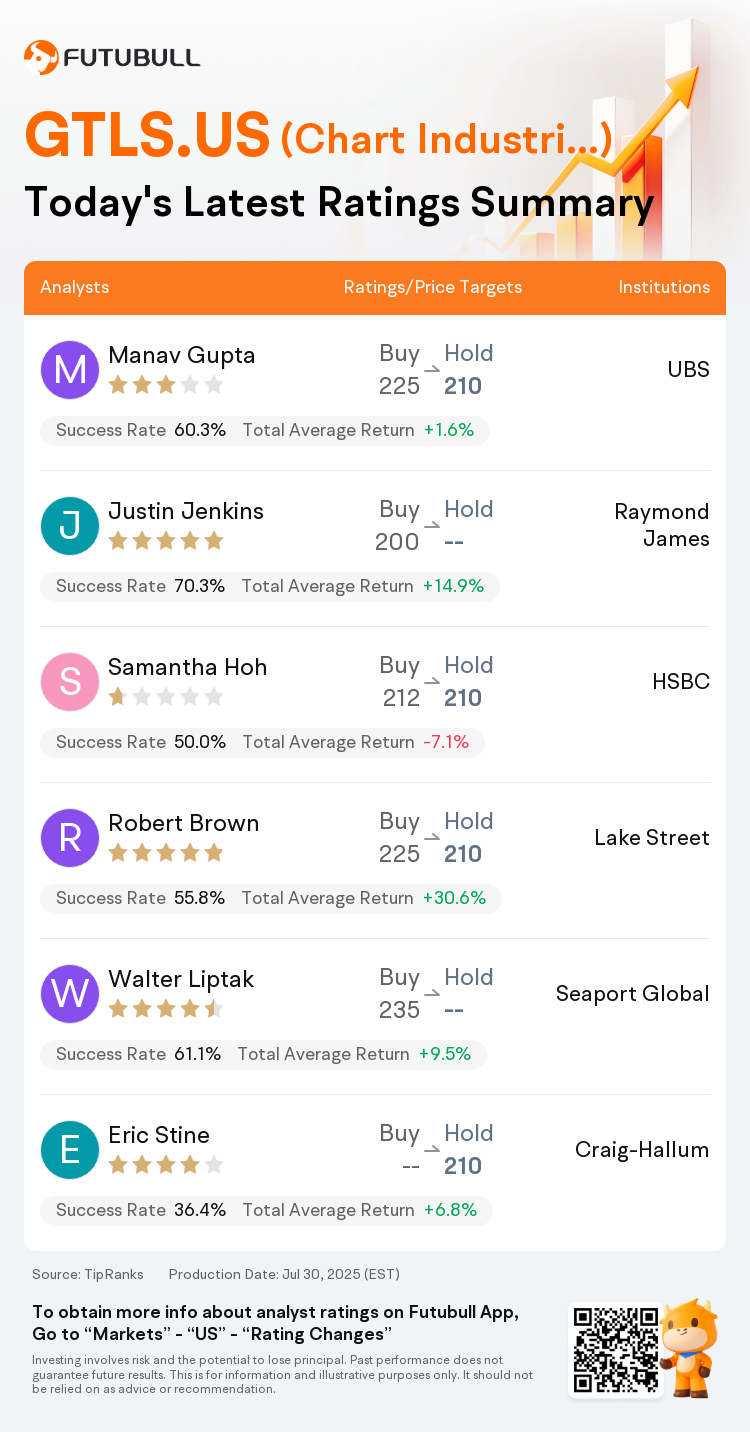750x1432 pixels.
Task: Click the Seaport Global institution name
Action: (x=633, y=994)
